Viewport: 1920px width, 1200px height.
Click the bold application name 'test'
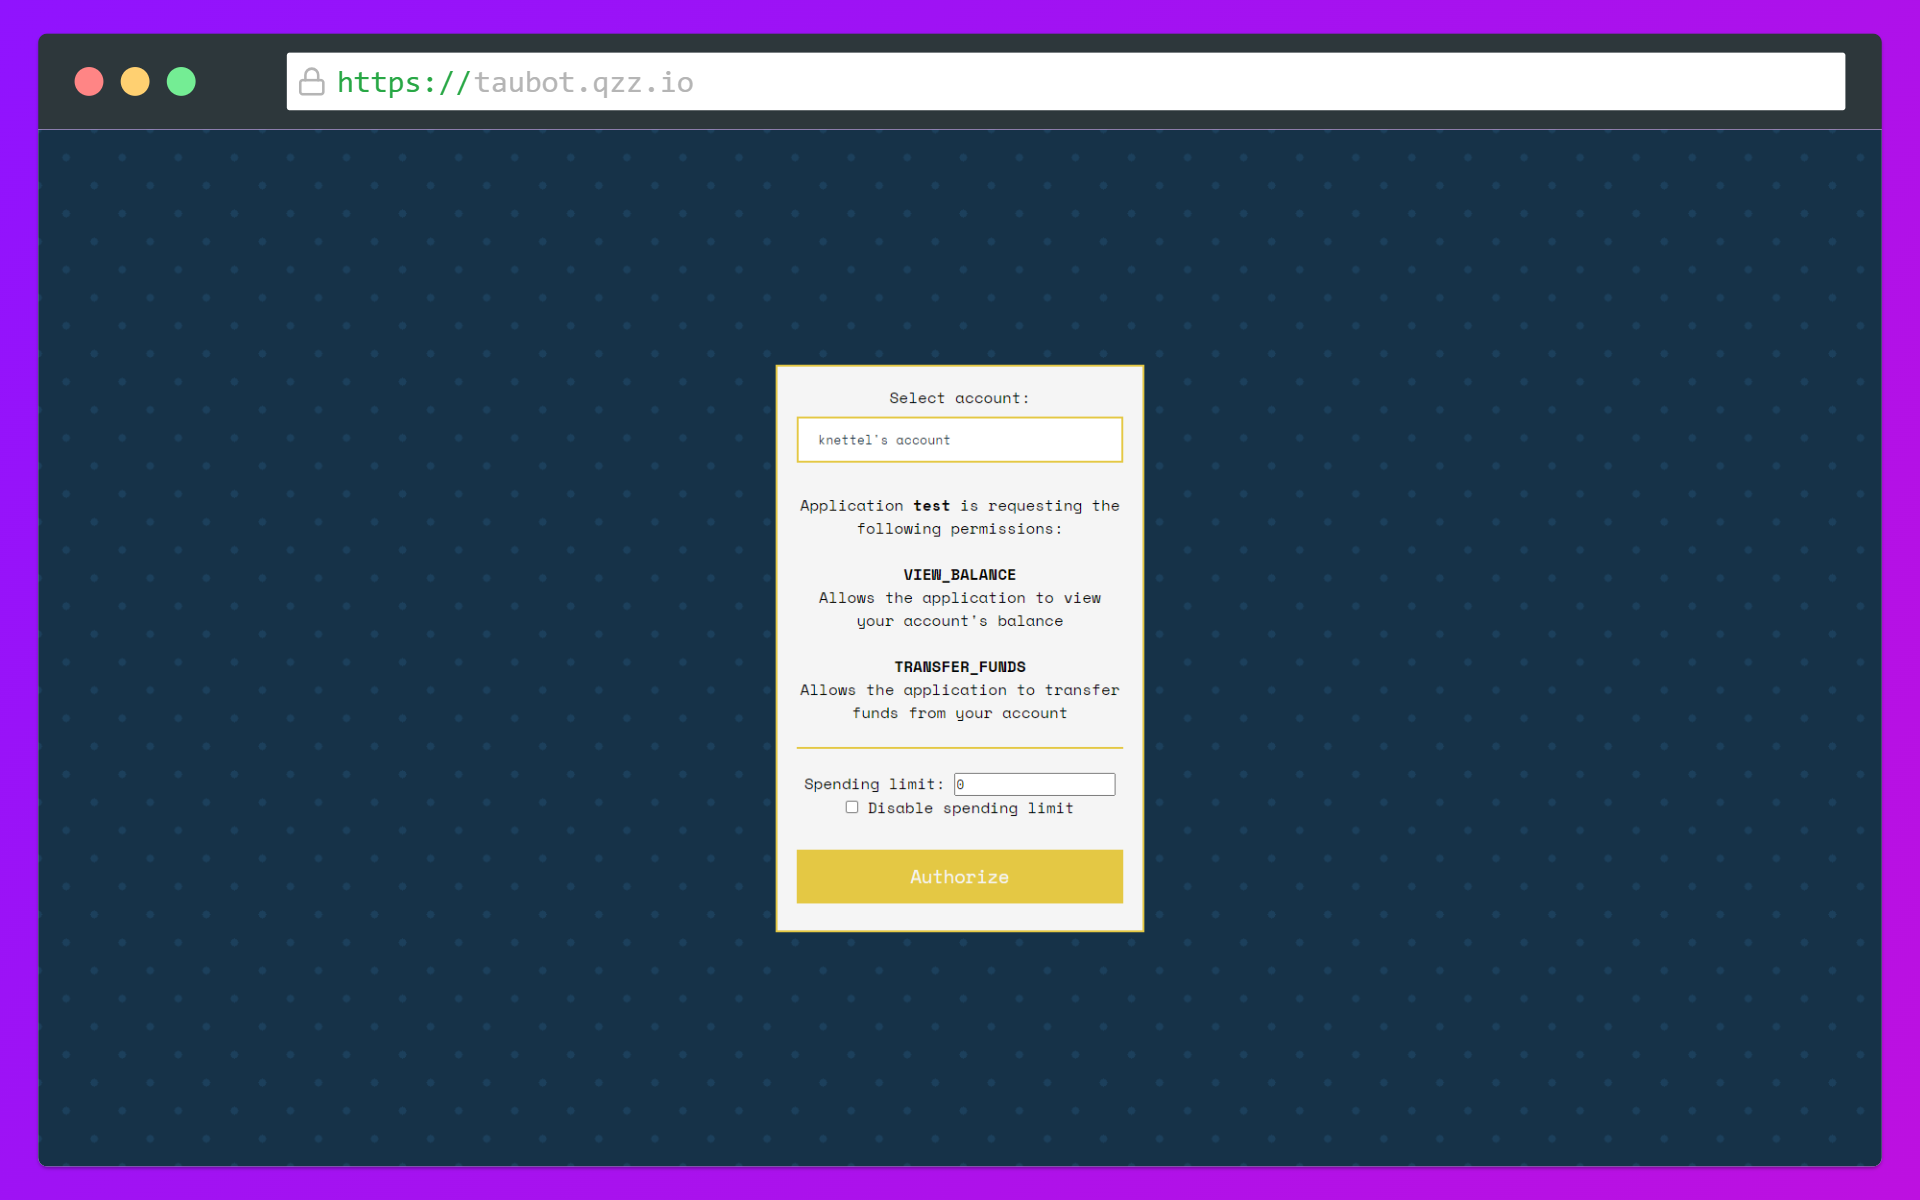pos(931,506)
